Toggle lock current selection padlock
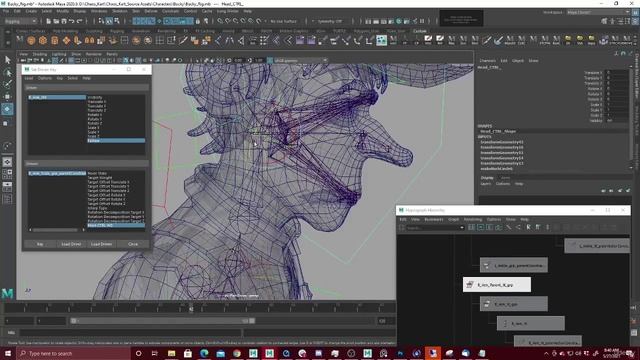 198,21
